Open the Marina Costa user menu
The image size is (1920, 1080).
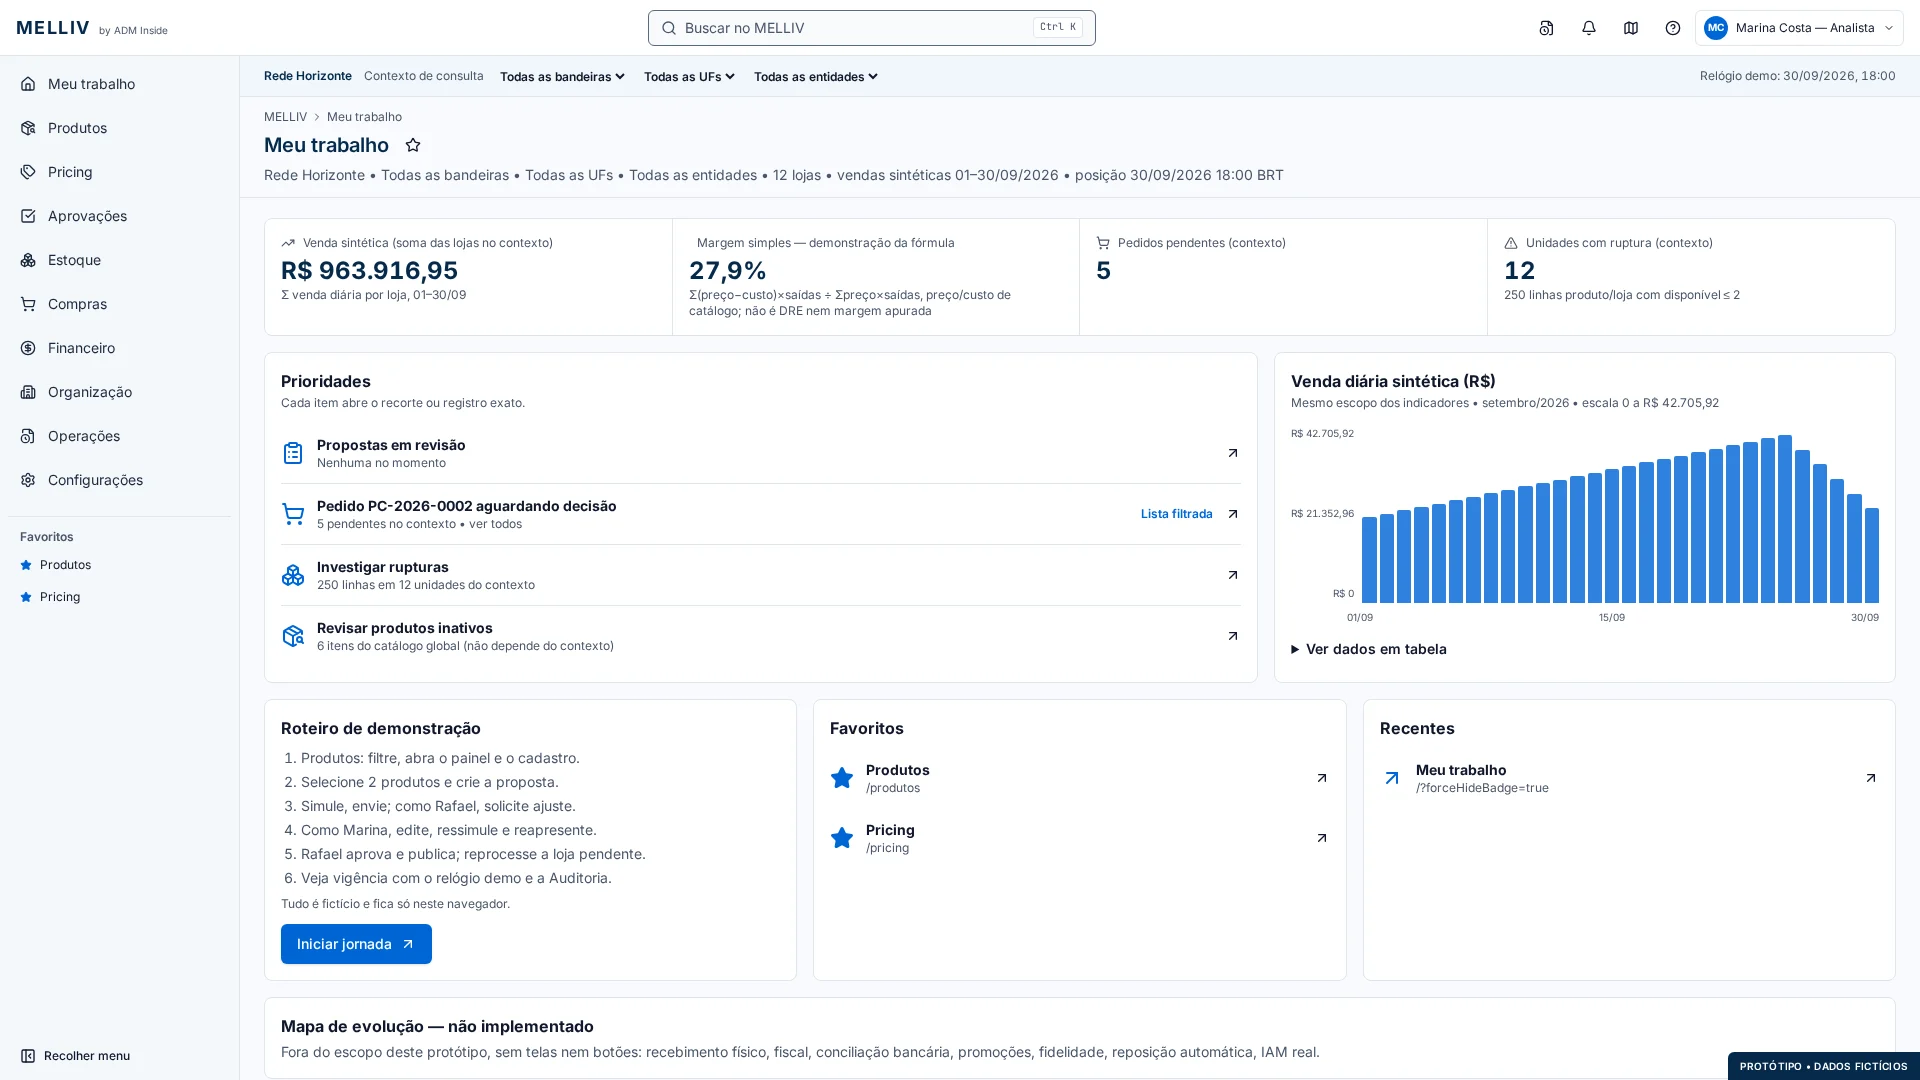[1798, 28]
